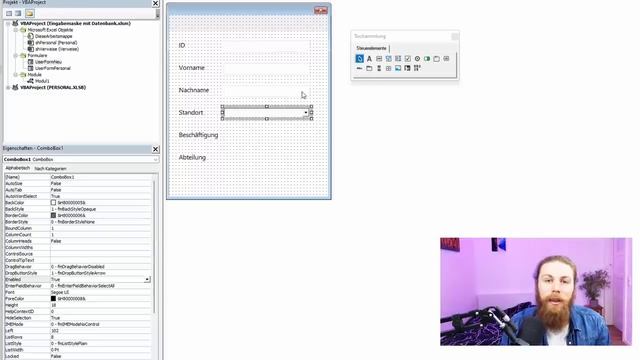Image resolution: width=640 pixels, height=360 pixels.
Task: Choose the Image control in toolbox
Action: [x=398, y=68]
